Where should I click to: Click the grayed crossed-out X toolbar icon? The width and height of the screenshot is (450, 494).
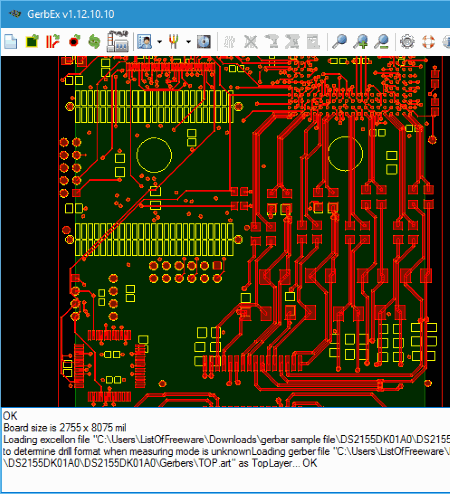tap(251, 42)
